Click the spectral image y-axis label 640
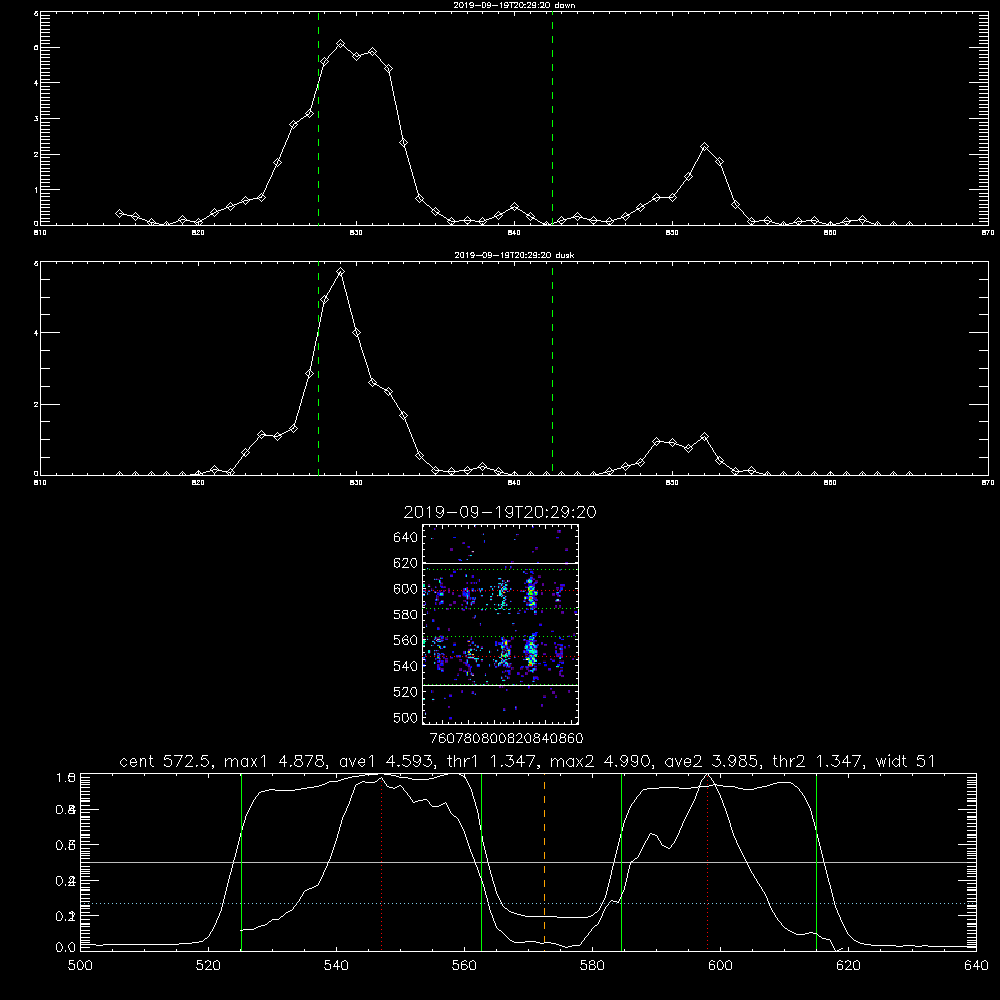This screenshot has width=1000, height=1000. point(406,538)
